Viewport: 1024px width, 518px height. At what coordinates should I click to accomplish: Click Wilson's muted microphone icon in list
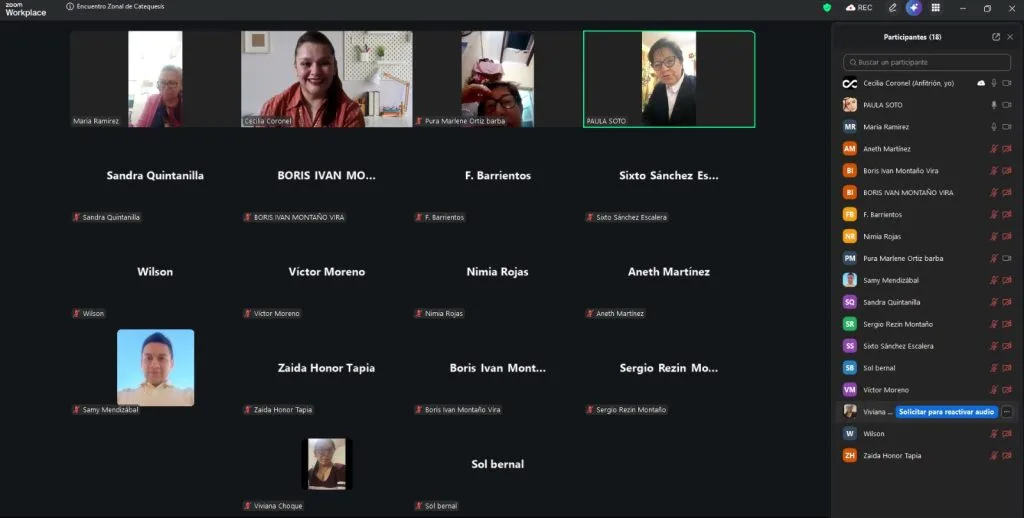pyautogui.click(x=994, y=434)
